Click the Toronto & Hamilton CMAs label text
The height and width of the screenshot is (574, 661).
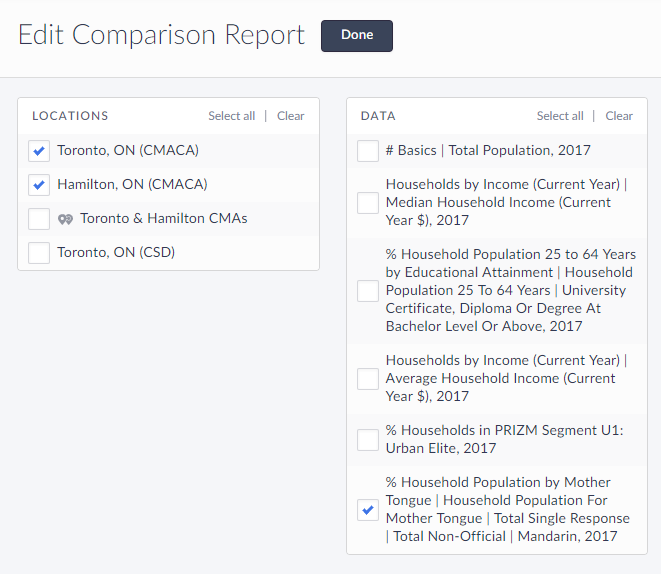164,219
